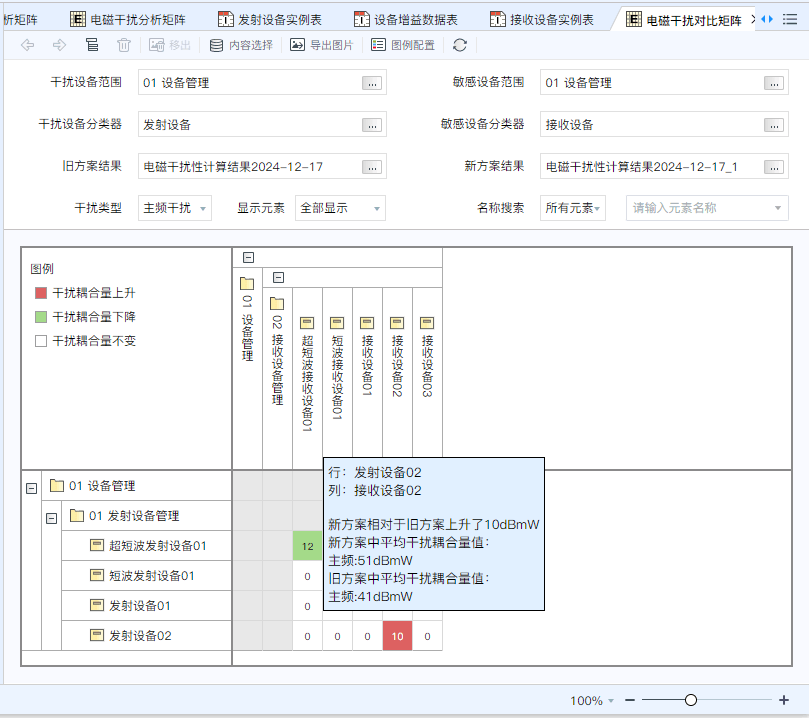Open the 100% zoom level dropdown

pos(592,700)
